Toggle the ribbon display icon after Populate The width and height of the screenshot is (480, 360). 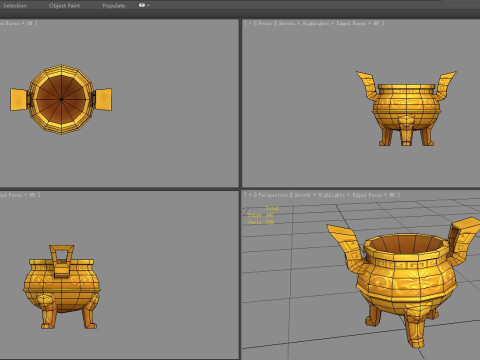click(142, 5)
